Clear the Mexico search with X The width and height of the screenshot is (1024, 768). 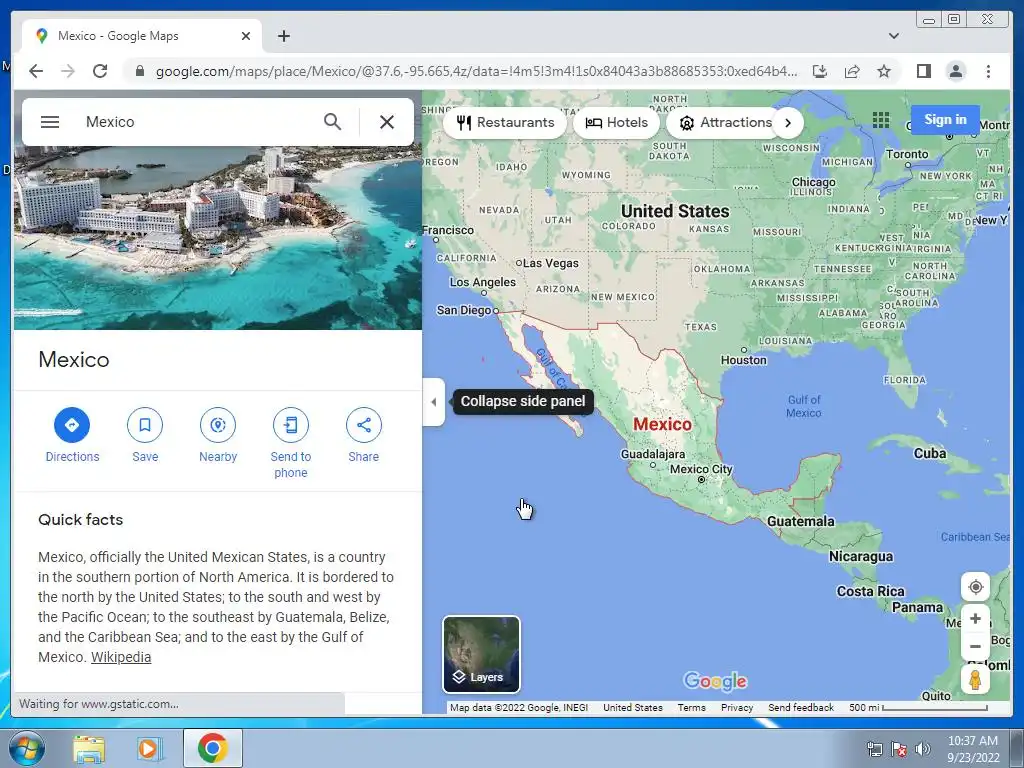(x=387, y=122)
